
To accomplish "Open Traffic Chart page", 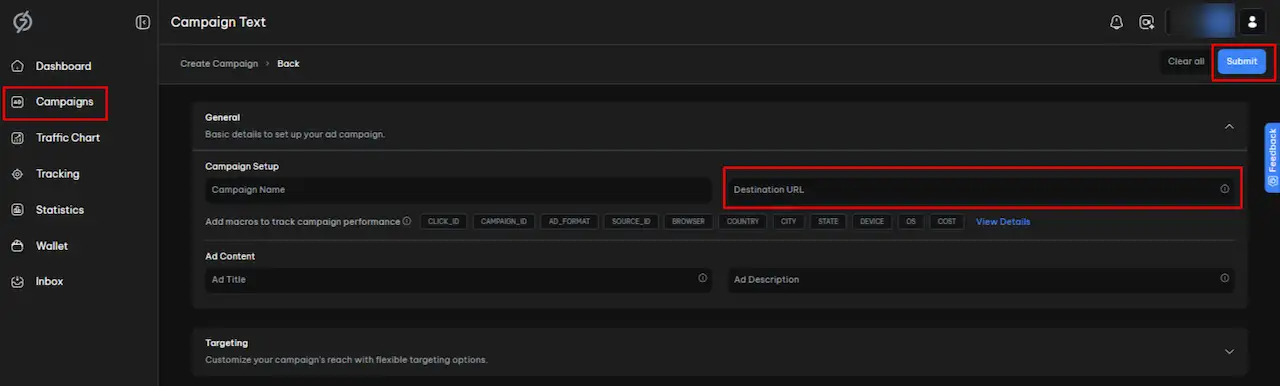I will pos(68,138).
